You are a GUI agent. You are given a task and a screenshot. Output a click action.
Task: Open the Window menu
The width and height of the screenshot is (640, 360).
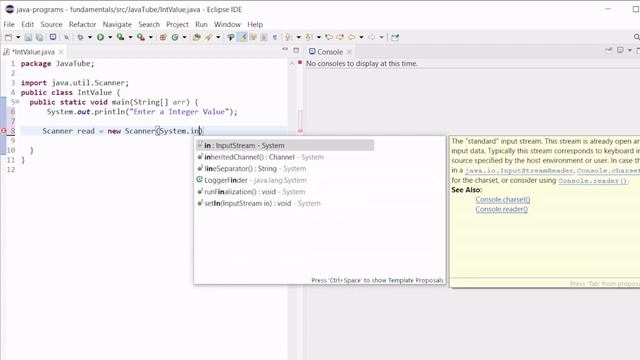coord(227,24)
